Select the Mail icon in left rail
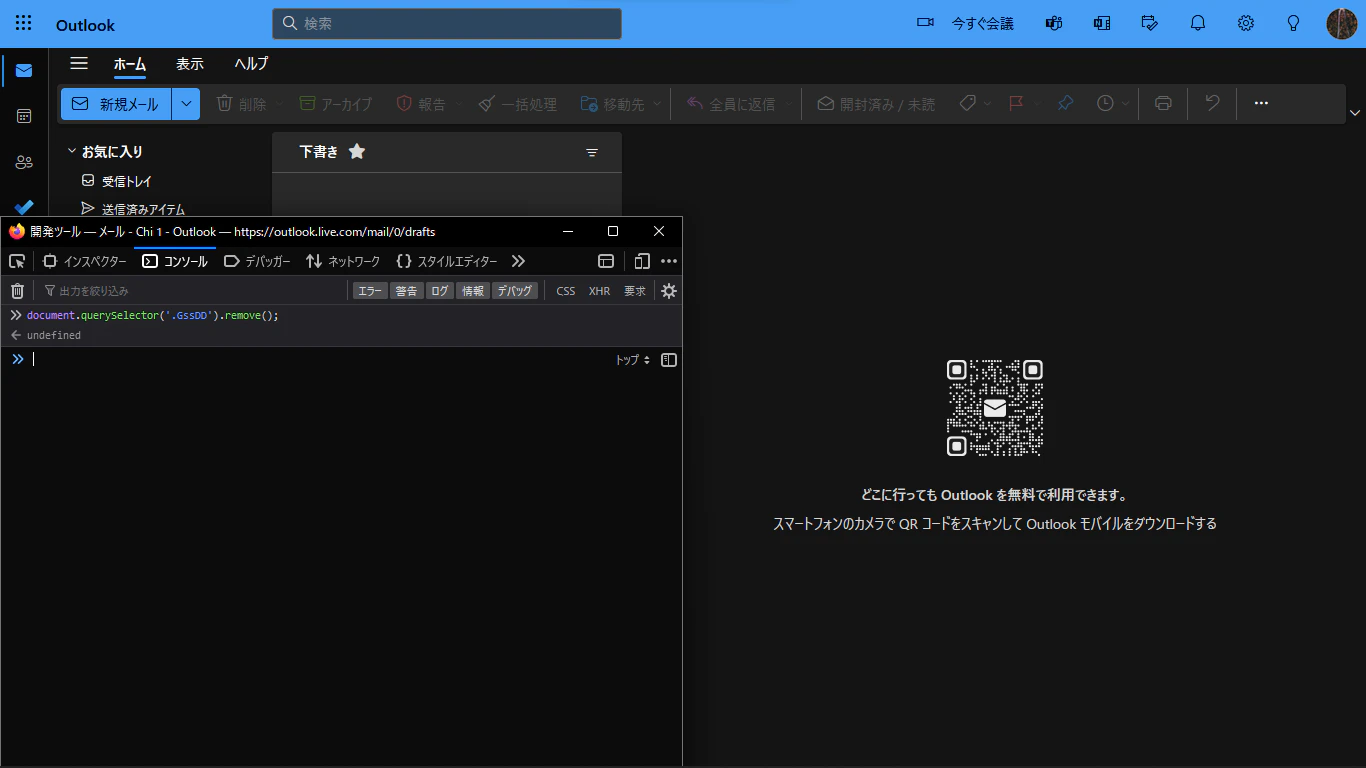Viewport: 1366px width, 768px height. point(24,71)
